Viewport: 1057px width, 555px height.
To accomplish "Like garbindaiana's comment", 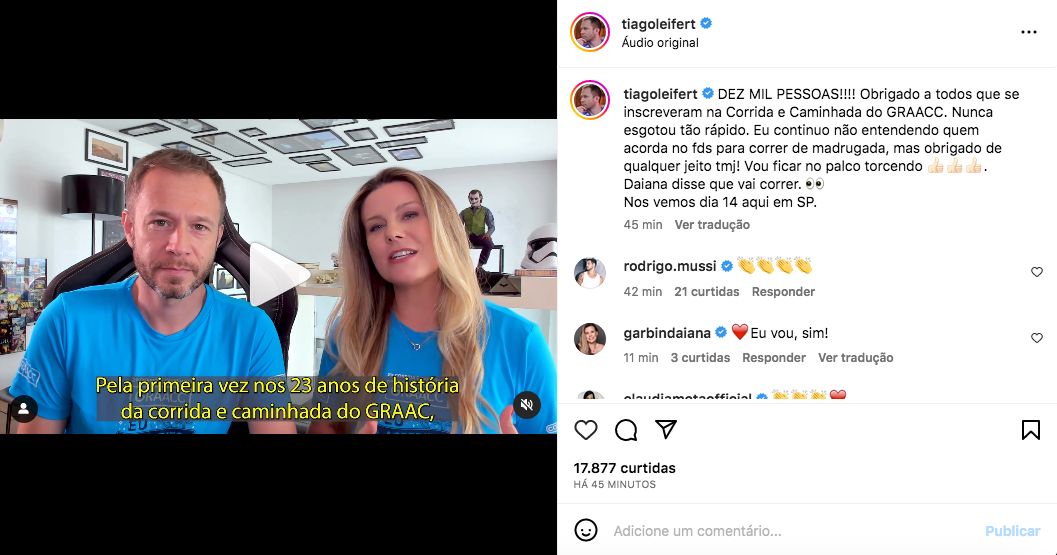I will [1037, 338].
